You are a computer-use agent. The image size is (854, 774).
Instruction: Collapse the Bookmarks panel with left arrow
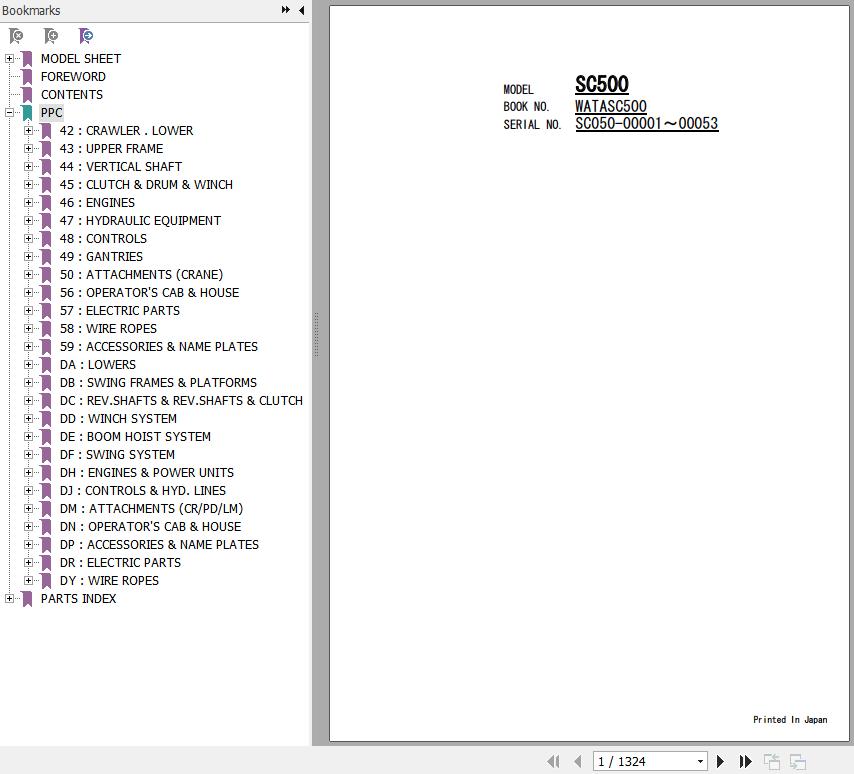point(301,10)
